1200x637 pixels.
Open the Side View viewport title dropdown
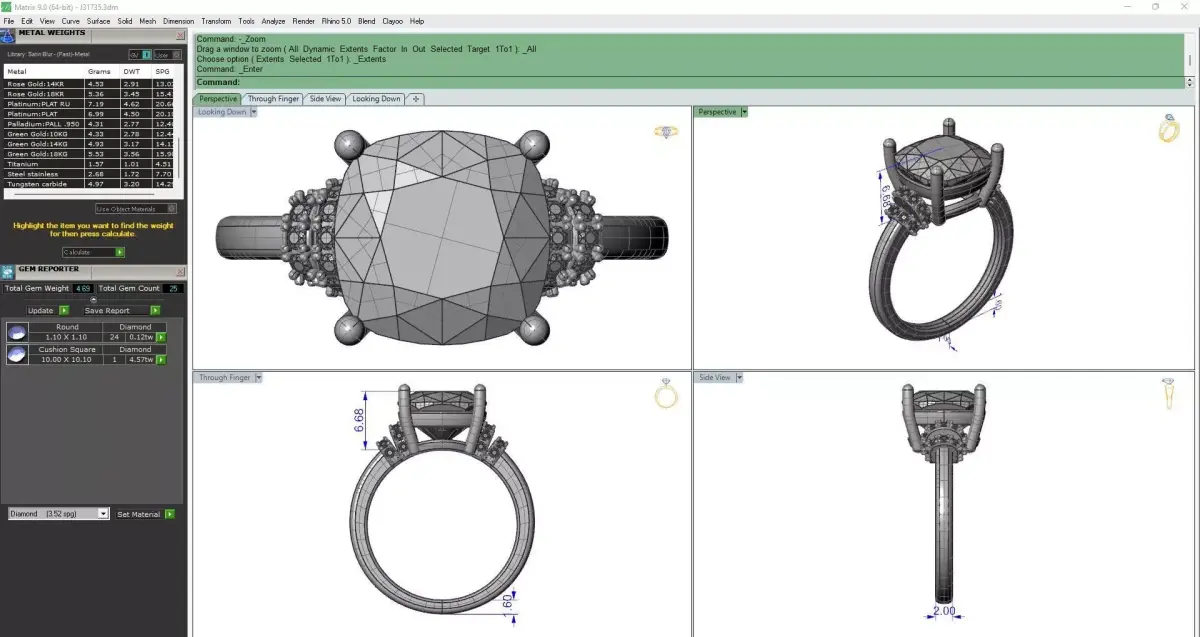click(739, 378)
